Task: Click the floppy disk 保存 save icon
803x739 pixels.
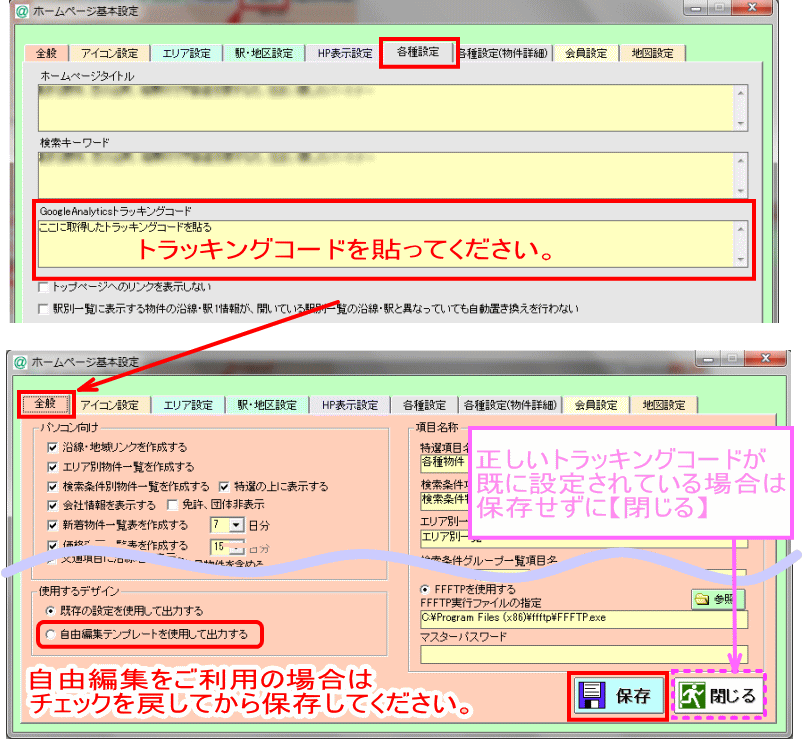Action: (592, 695)
